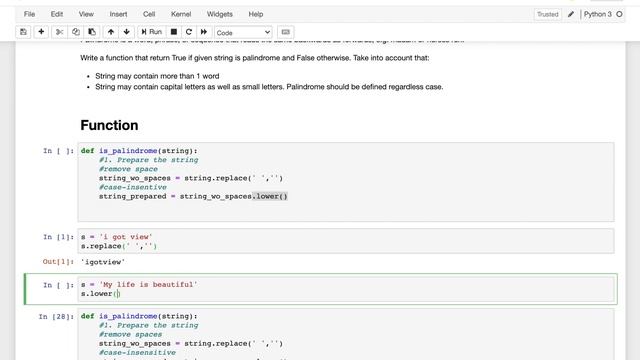The height and width of the screenshot is (360, 640).
Task: Focus the active cell with s.lower()
Action: pyautogui.click(x=346, y=289)
